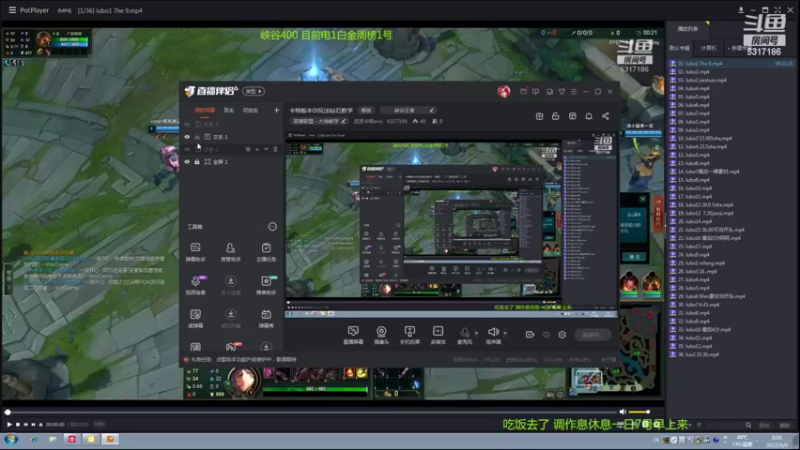The width and height of the screenshot is (800, 450).
Task: Select playlist item 02. lubo2.mp4
Action: pos(732,72)
